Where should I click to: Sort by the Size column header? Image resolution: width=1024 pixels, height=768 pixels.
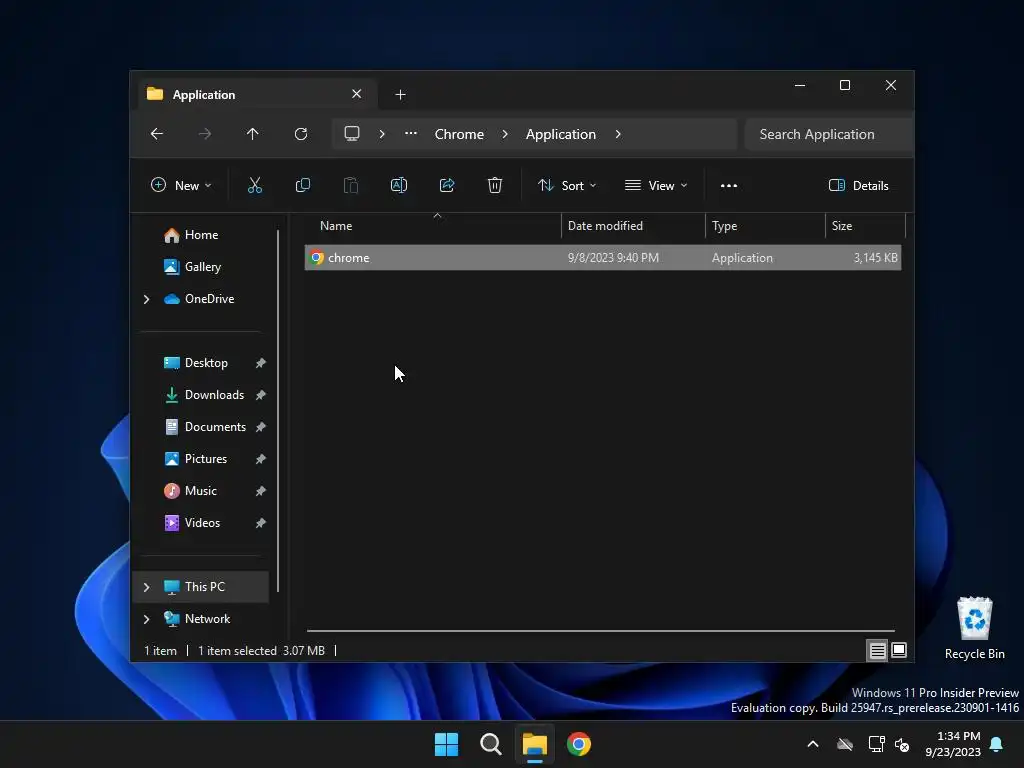[865, 226]
